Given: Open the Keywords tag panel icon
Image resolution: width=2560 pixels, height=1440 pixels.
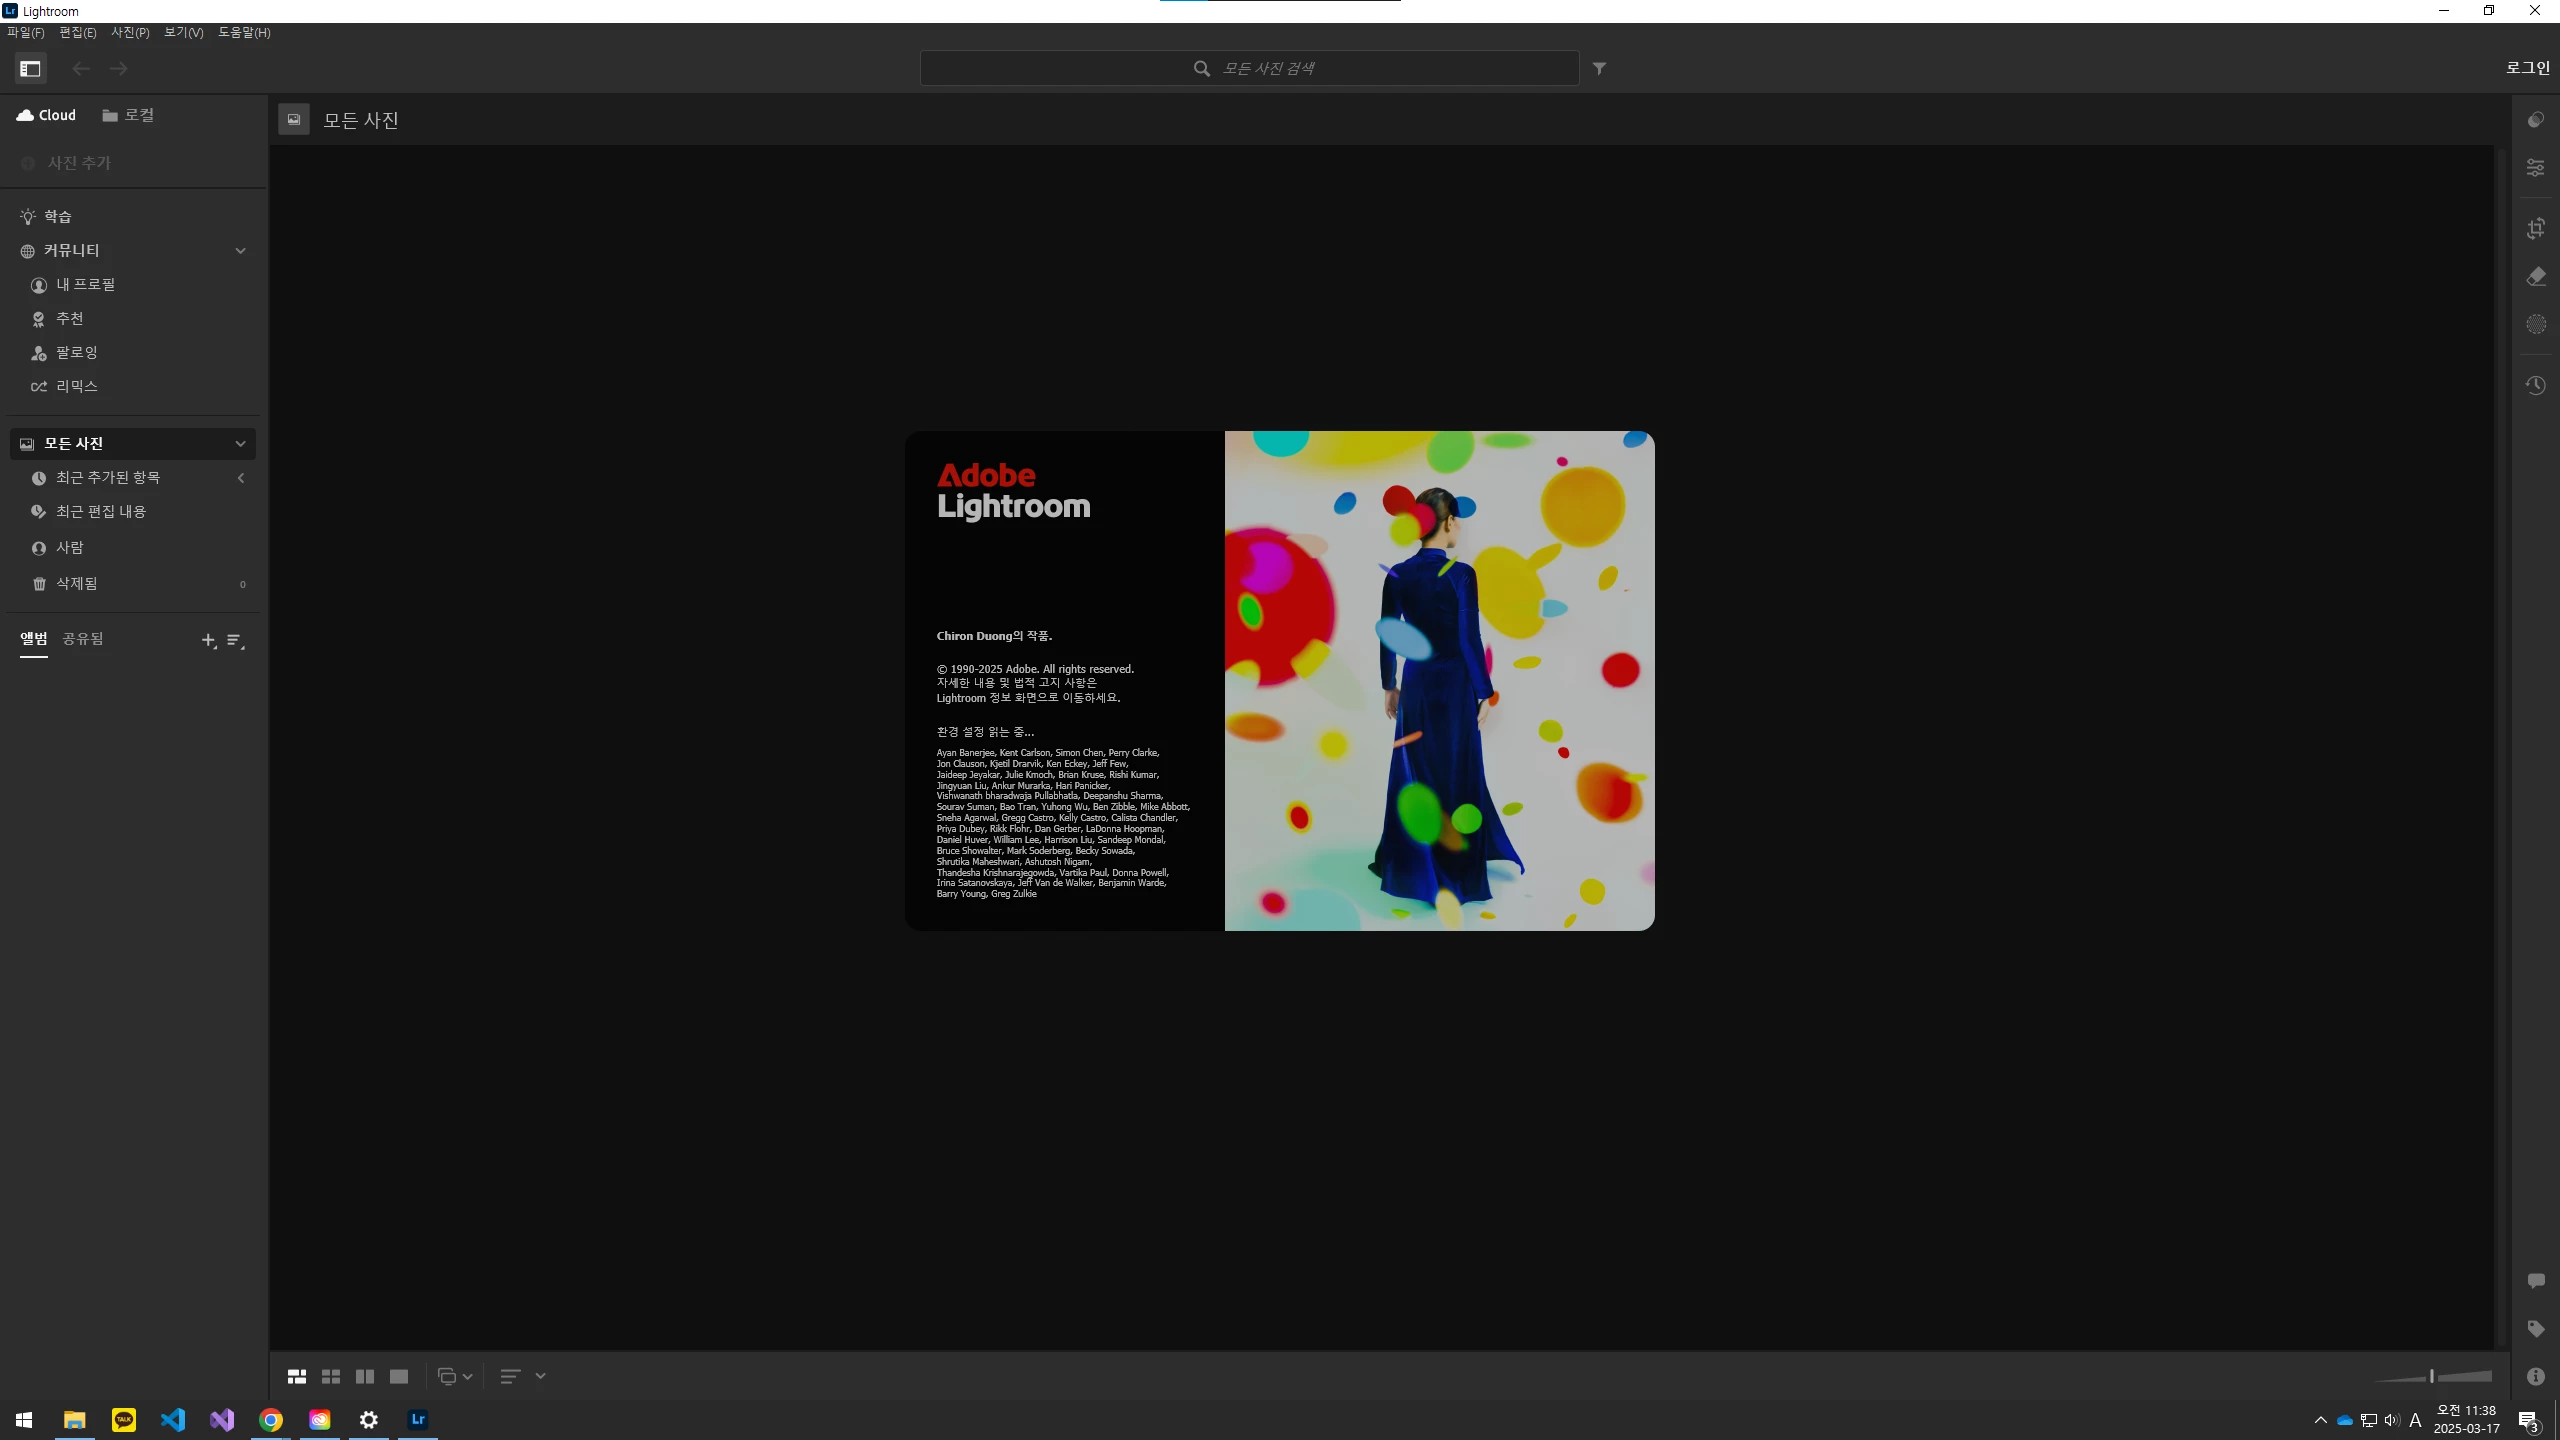Looking at the screenshot, I should 2535,1329.
